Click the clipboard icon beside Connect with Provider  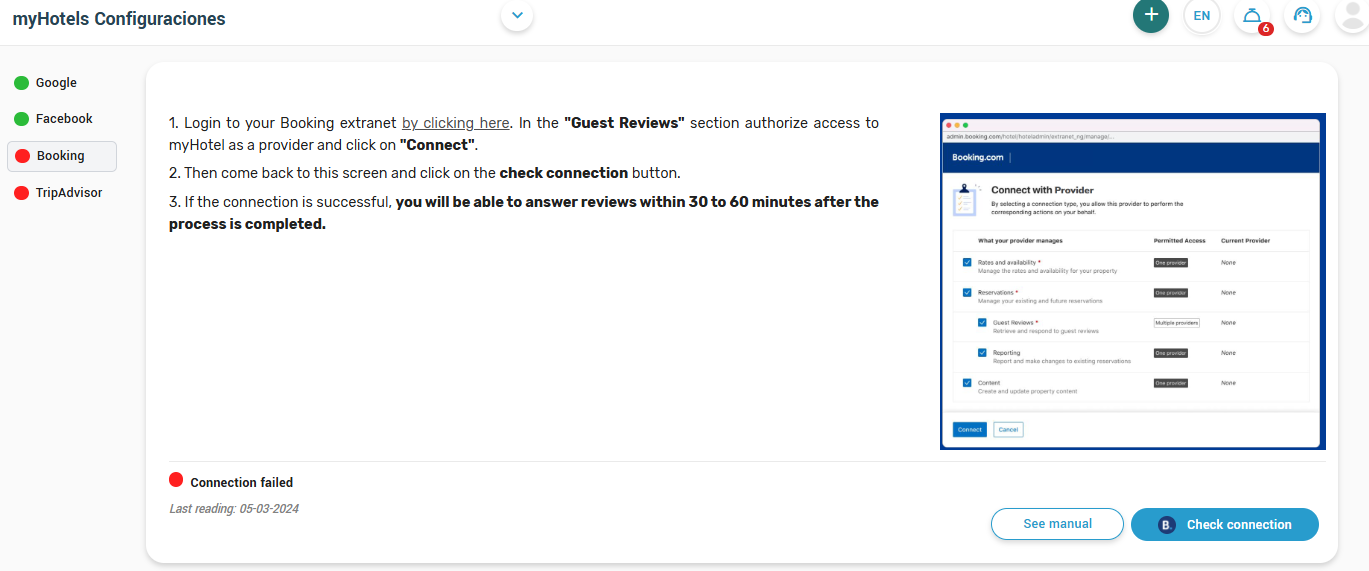(964, 198)
